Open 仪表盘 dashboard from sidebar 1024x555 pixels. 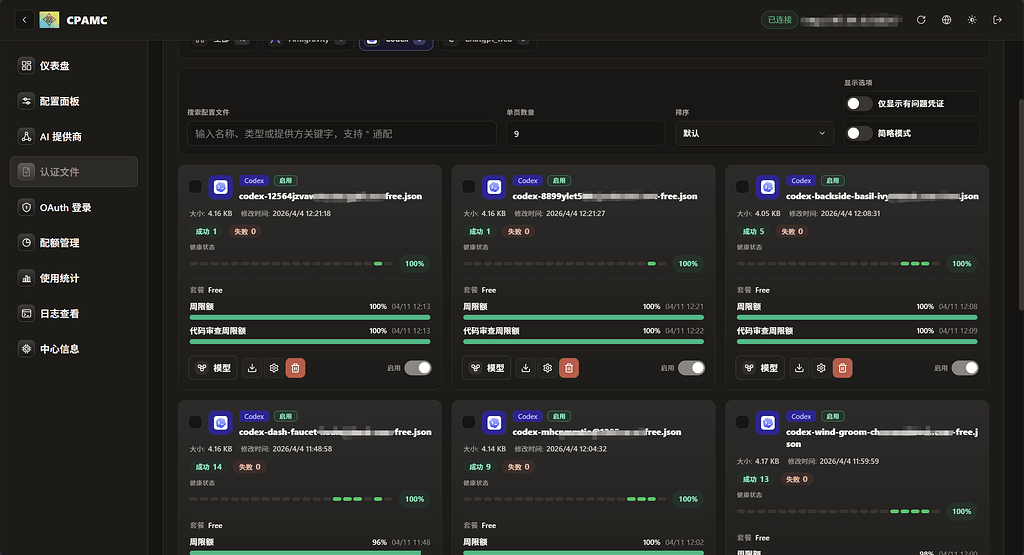coord(74,65)
